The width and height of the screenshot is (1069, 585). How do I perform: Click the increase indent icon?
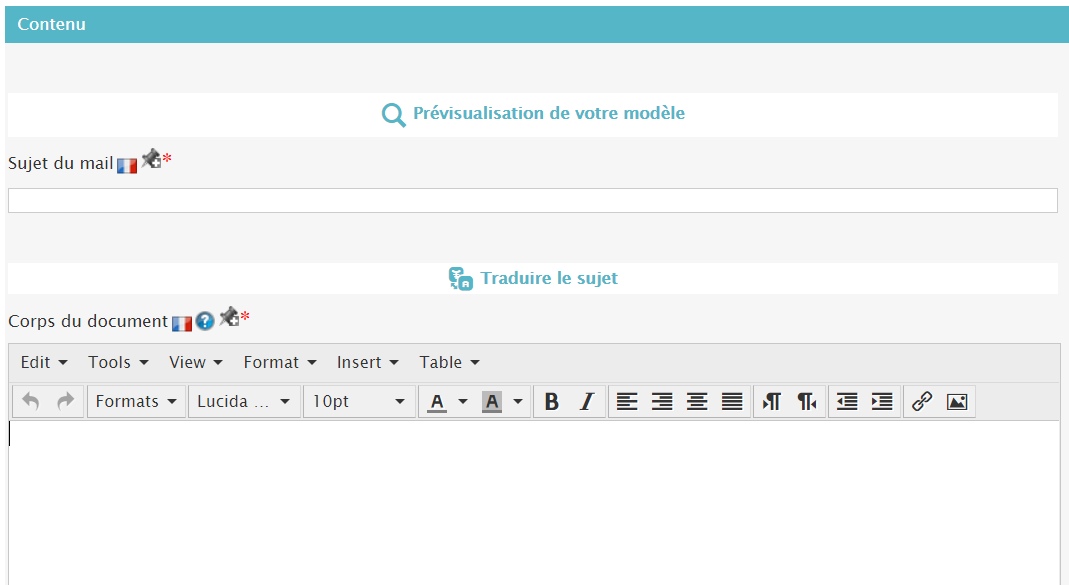pos(882,402)
